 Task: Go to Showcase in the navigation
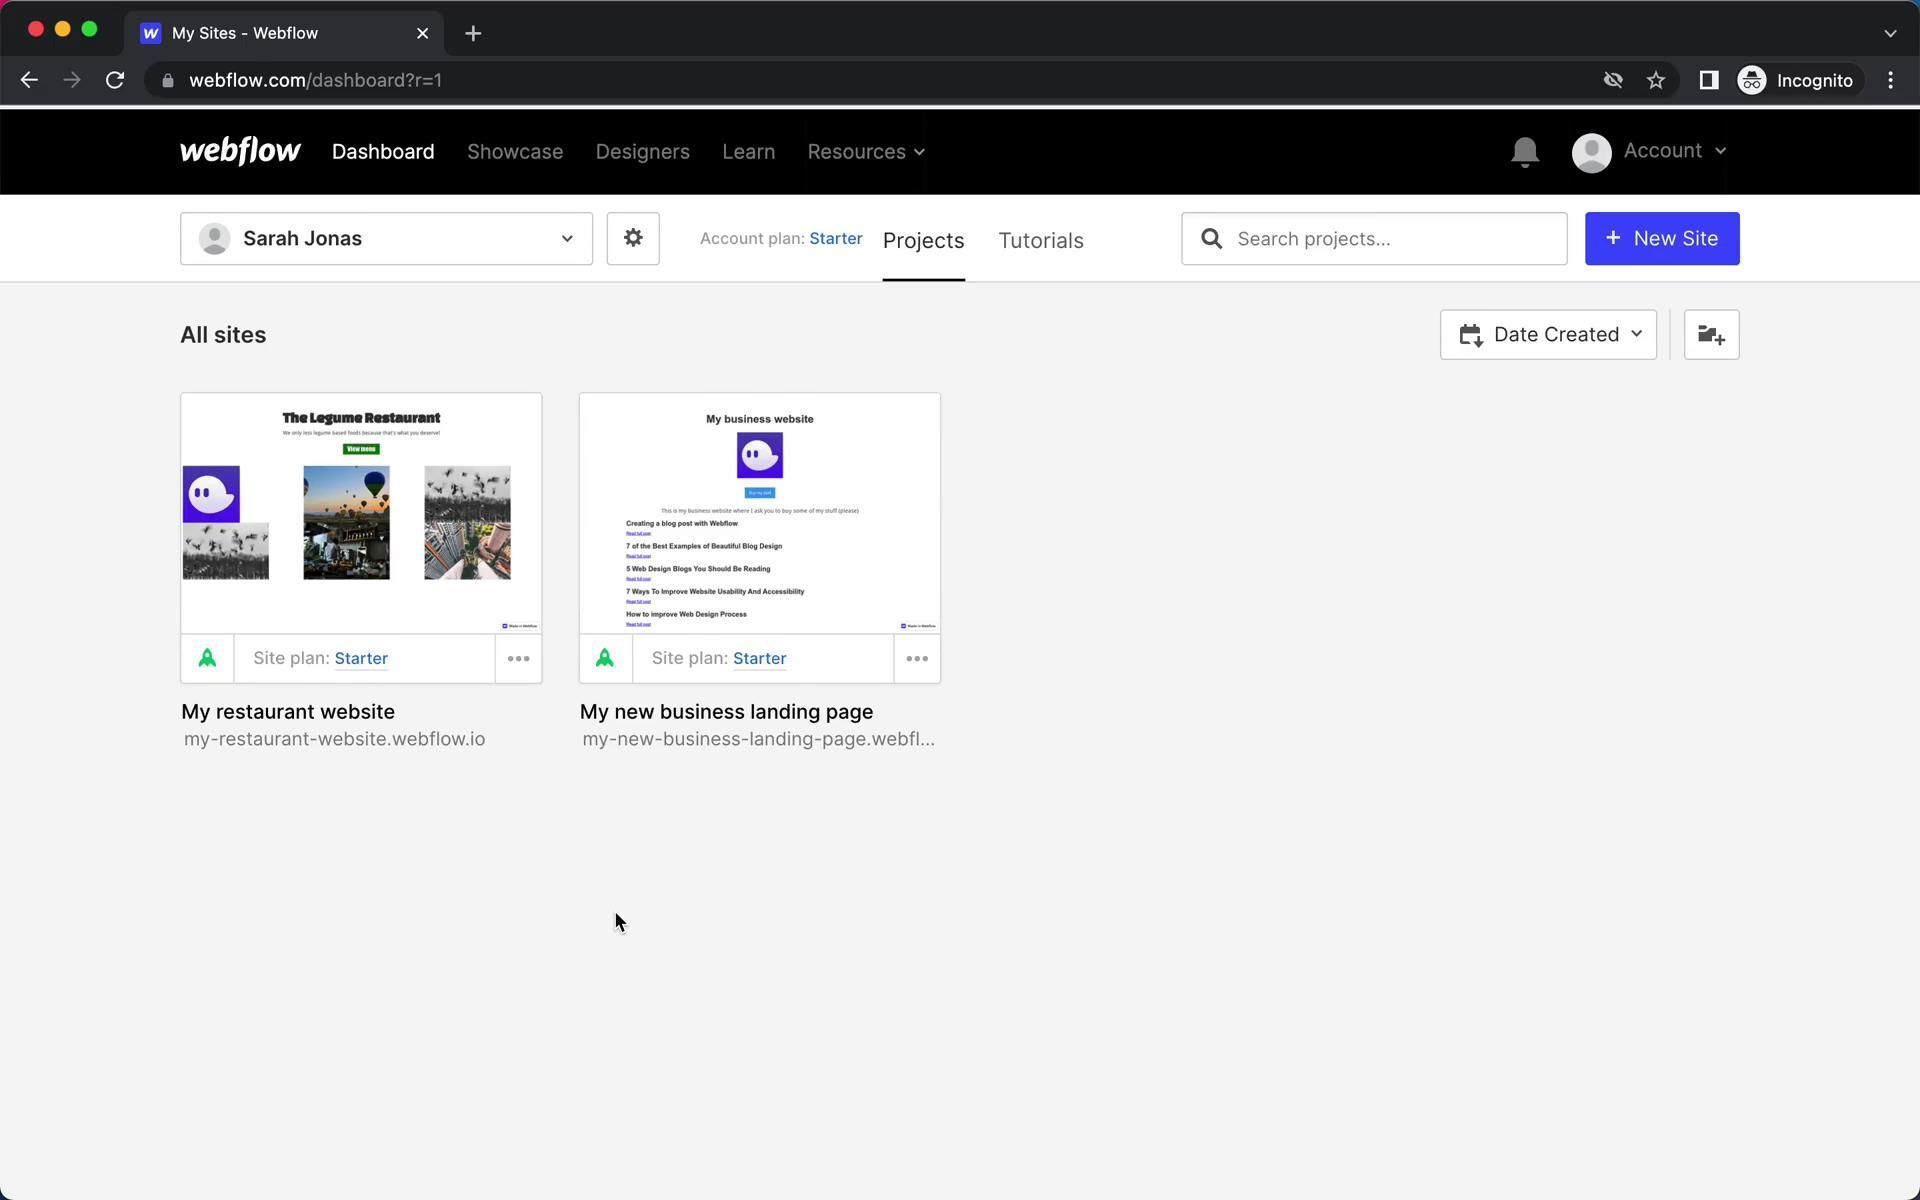(x=515, y=152)
